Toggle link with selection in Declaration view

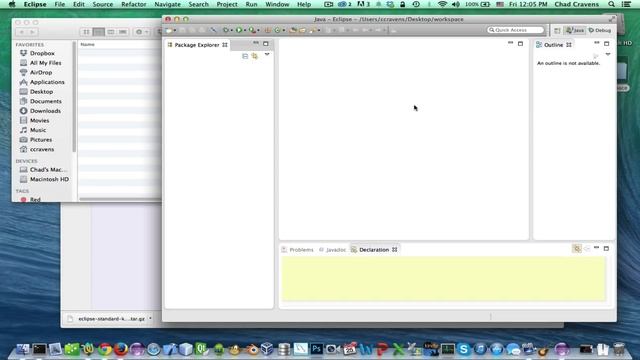(577, 248)
